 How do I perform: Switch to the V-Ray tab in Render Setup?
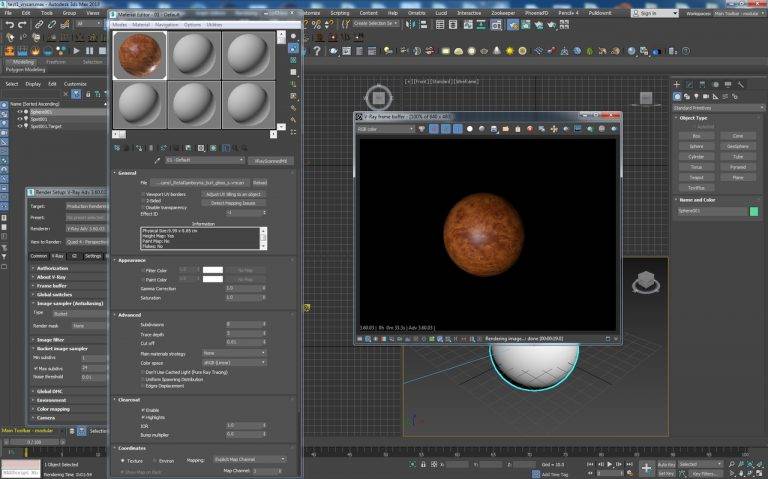(58, 256)
